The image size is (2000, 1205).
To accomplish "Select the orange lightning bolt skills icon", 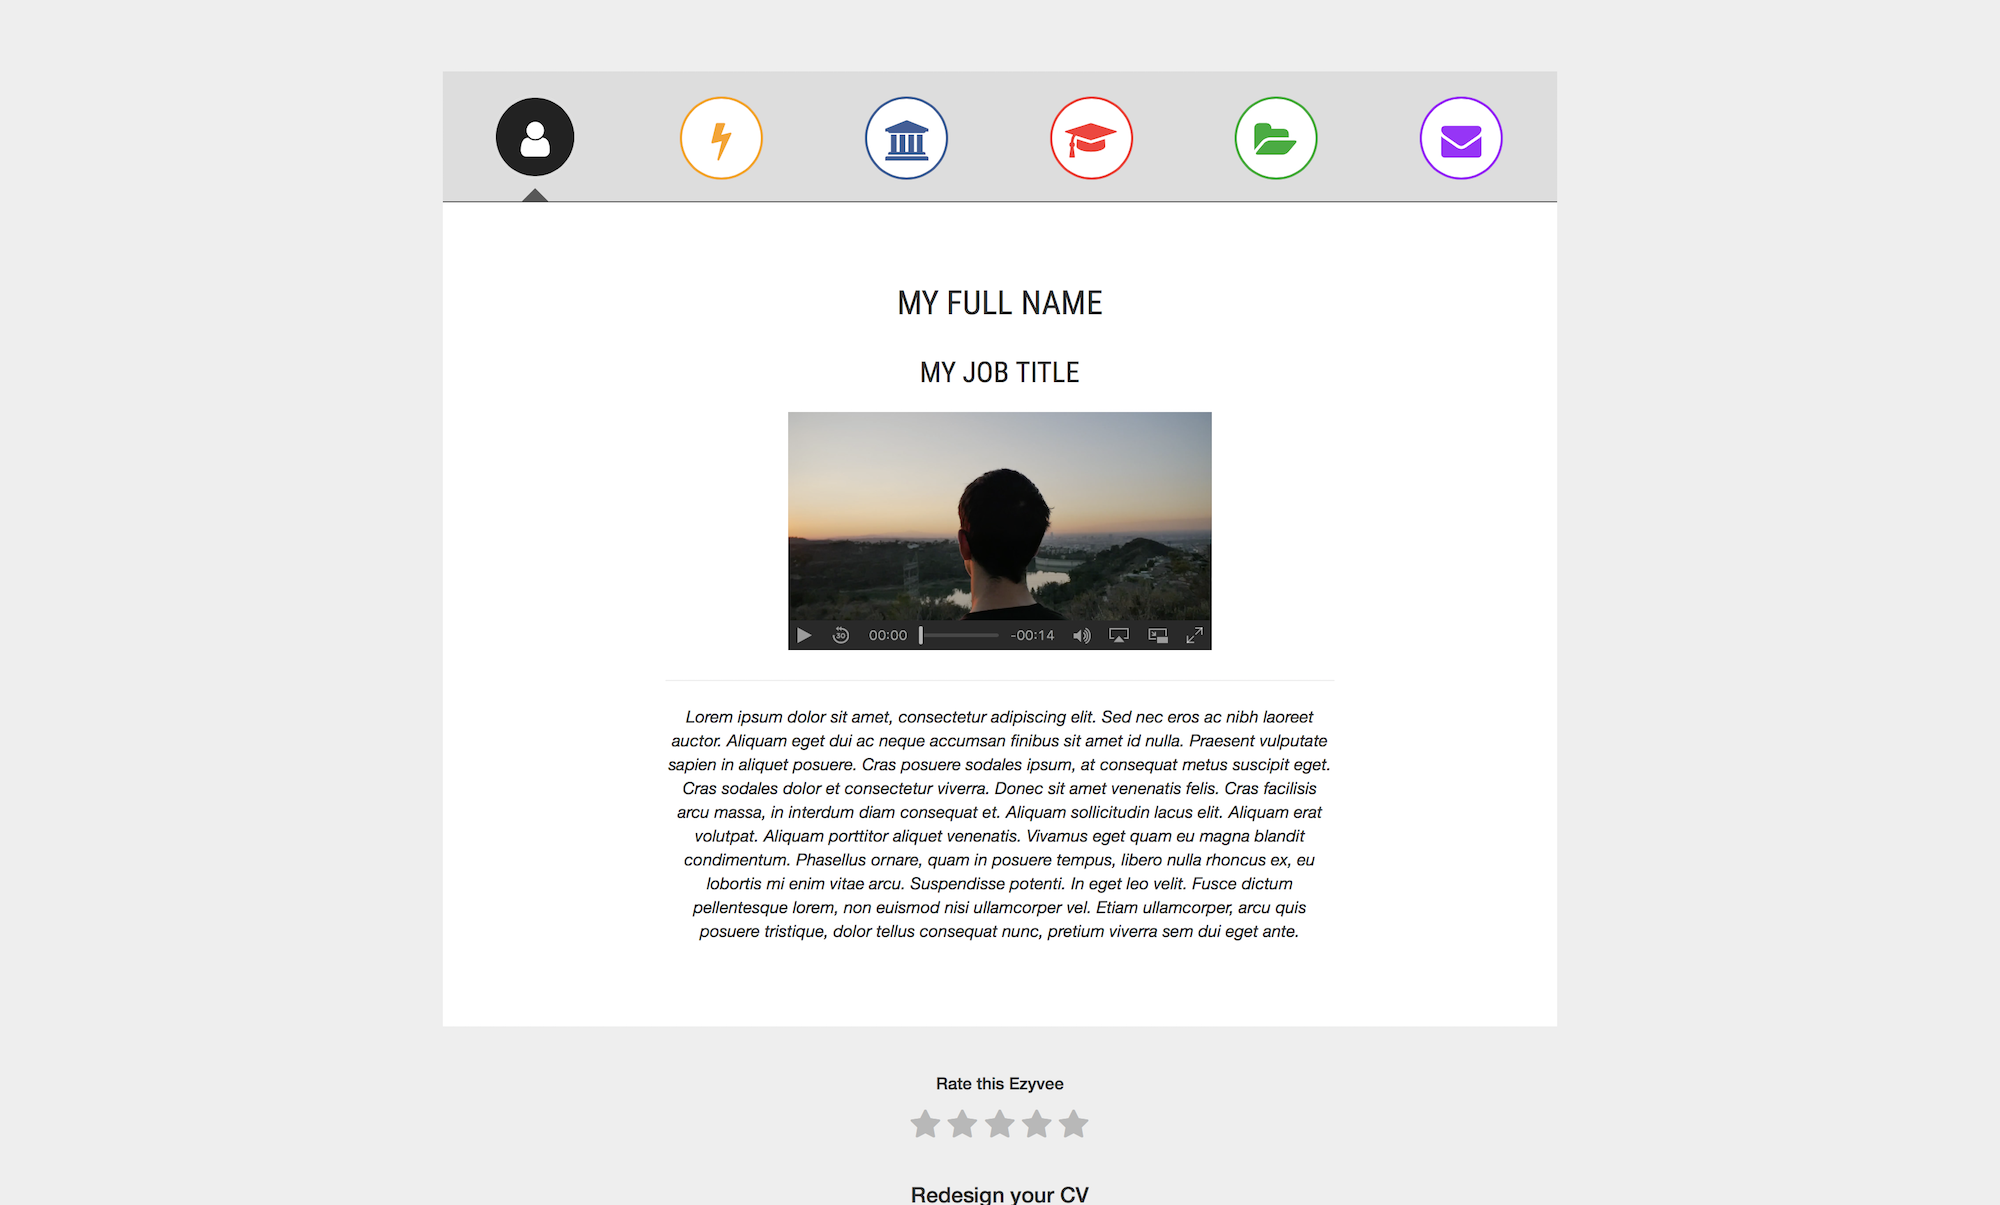I will coord(721,138).
